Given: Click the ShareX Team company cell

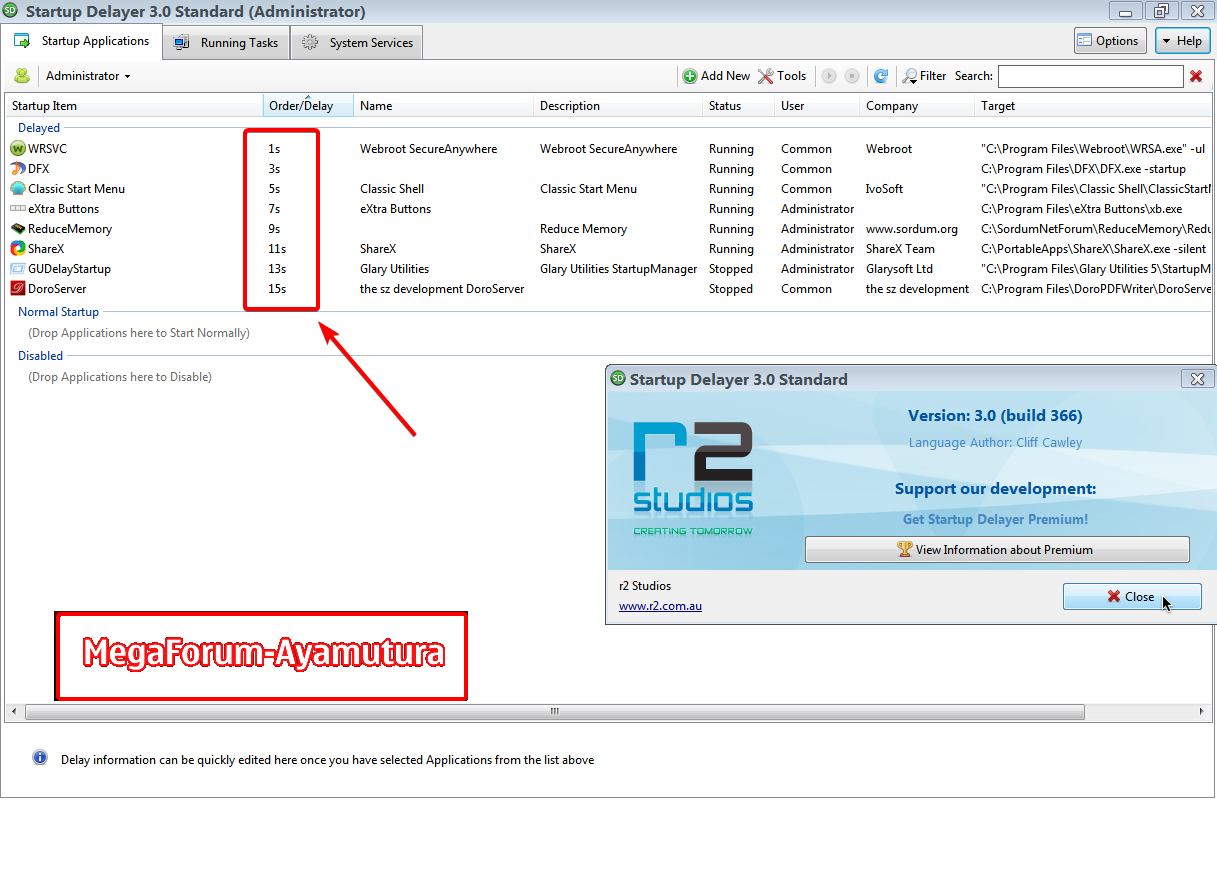Looking at the screenshot, I should click(x=900, y=249).
